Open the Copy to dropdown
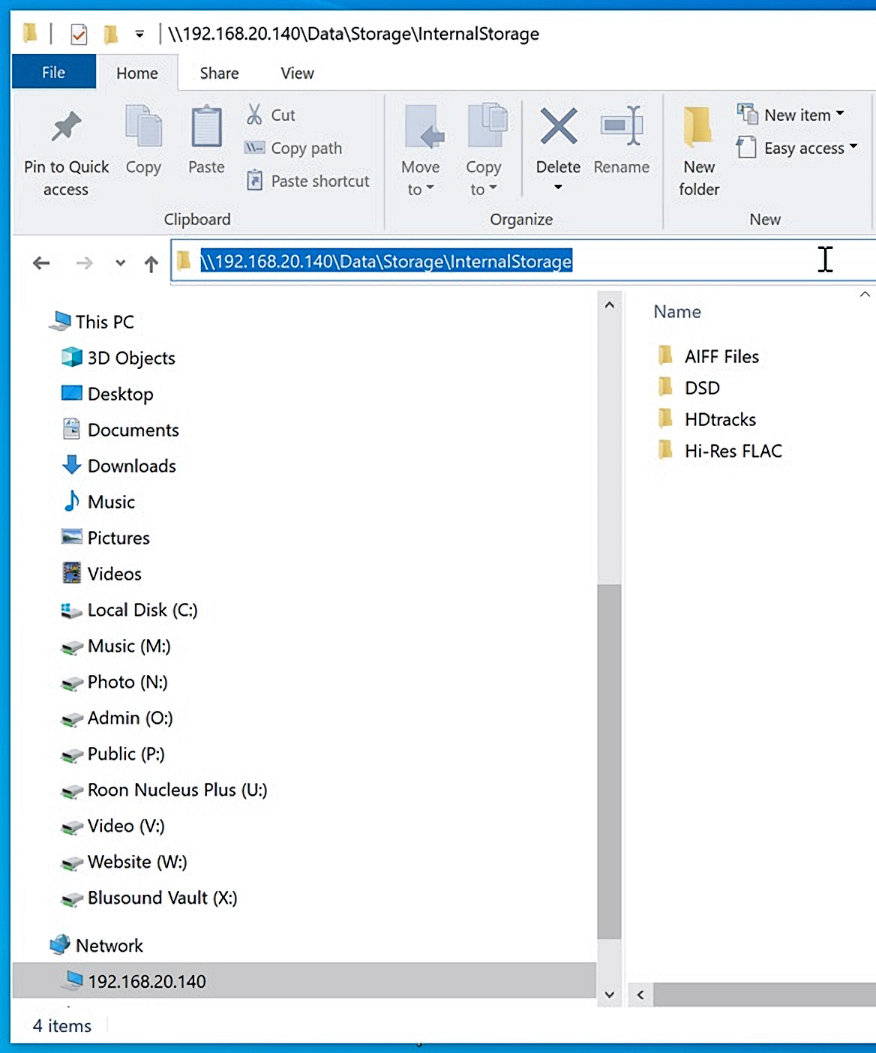 [x=483, y=150]
